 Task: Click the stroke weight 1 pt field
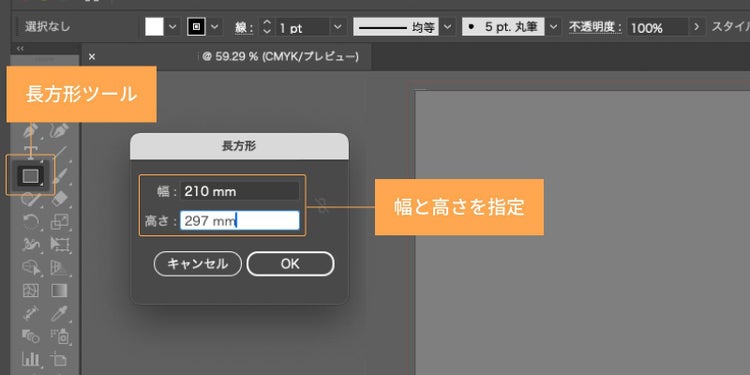[302, 27]
